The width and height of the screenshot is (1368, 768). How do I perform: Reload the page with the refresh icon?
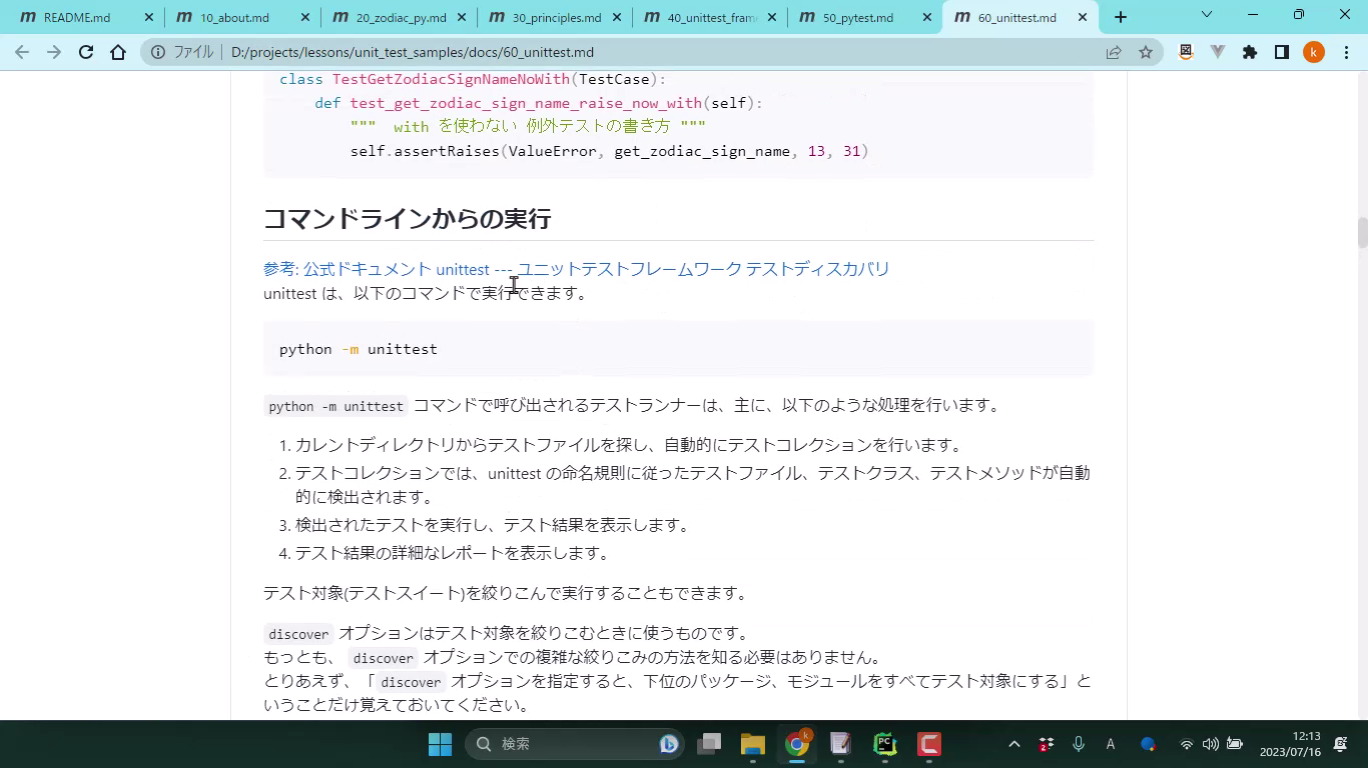pos(86,53)
